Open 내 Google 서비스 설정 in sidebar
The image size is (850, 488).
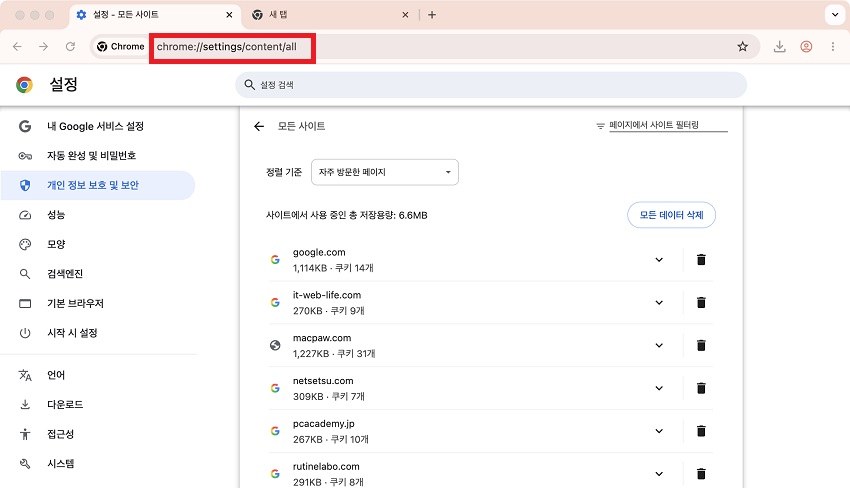pos(98,126)
